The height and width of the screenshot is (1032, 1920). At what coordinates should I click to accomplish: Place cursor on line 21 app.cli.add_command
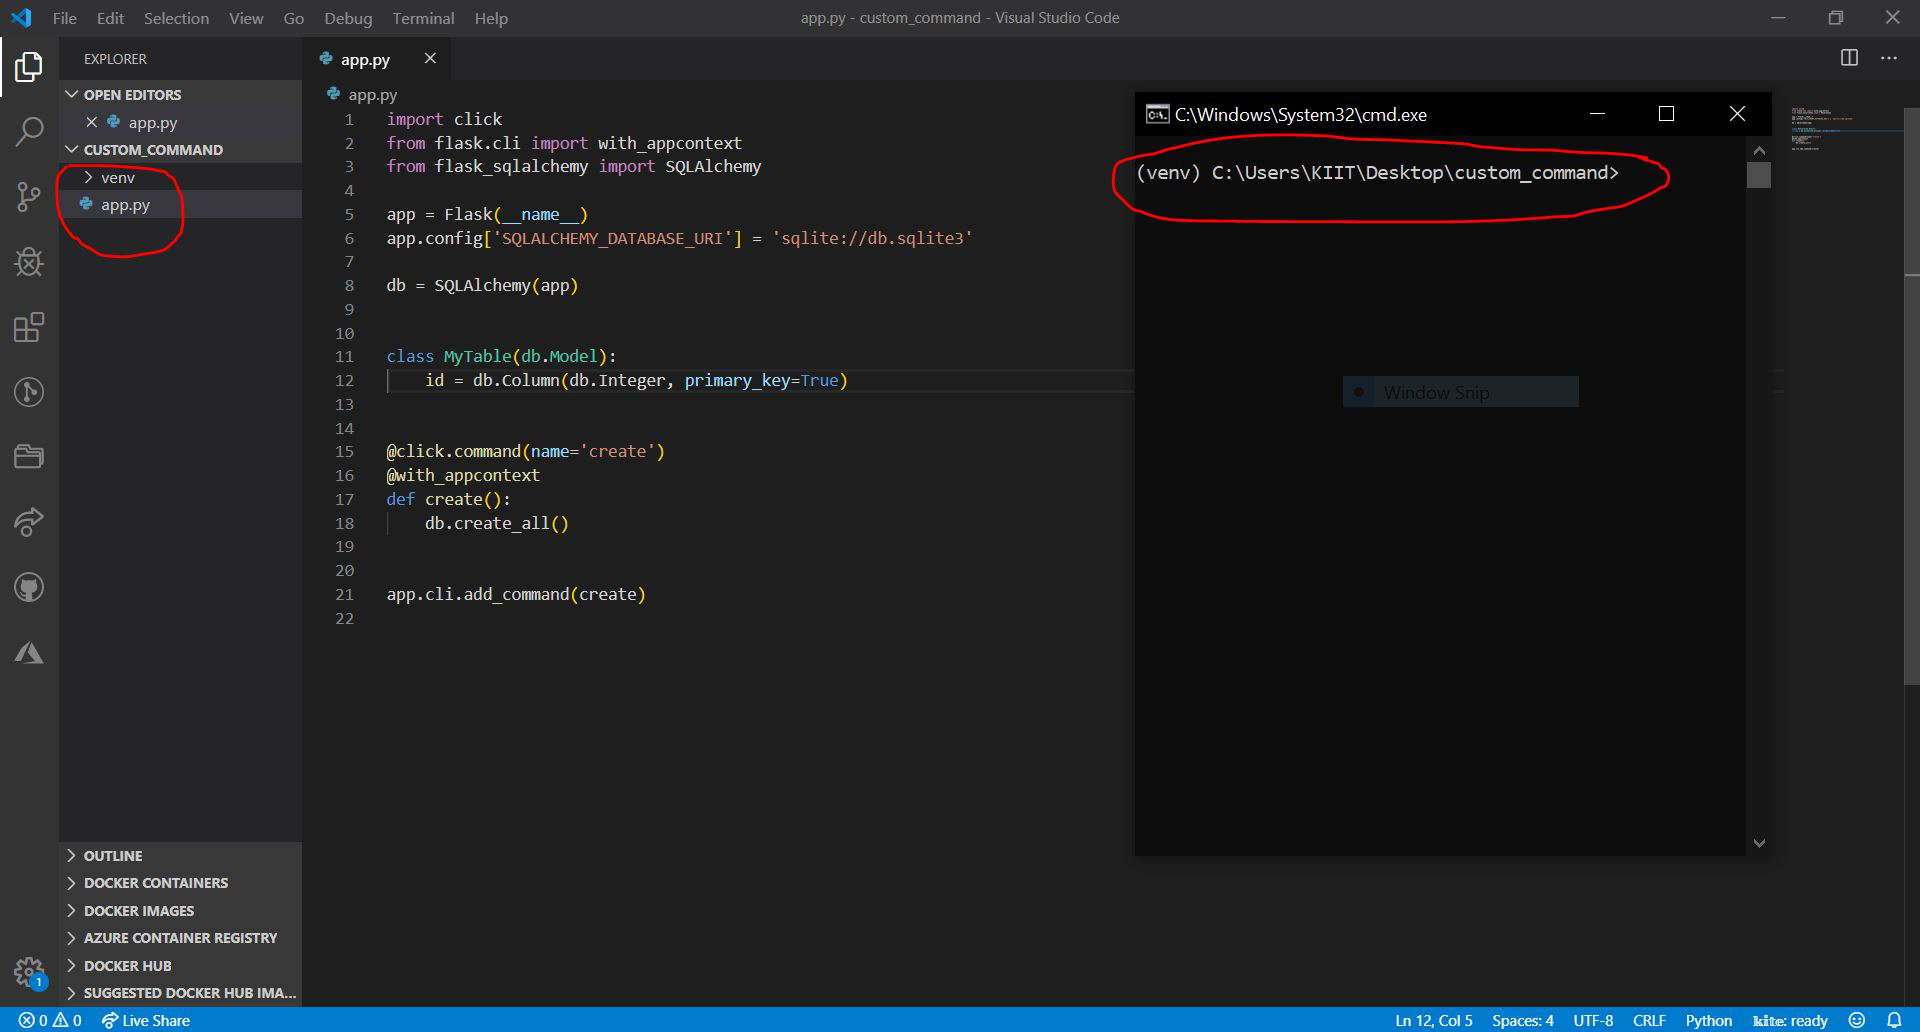[516, 594]
